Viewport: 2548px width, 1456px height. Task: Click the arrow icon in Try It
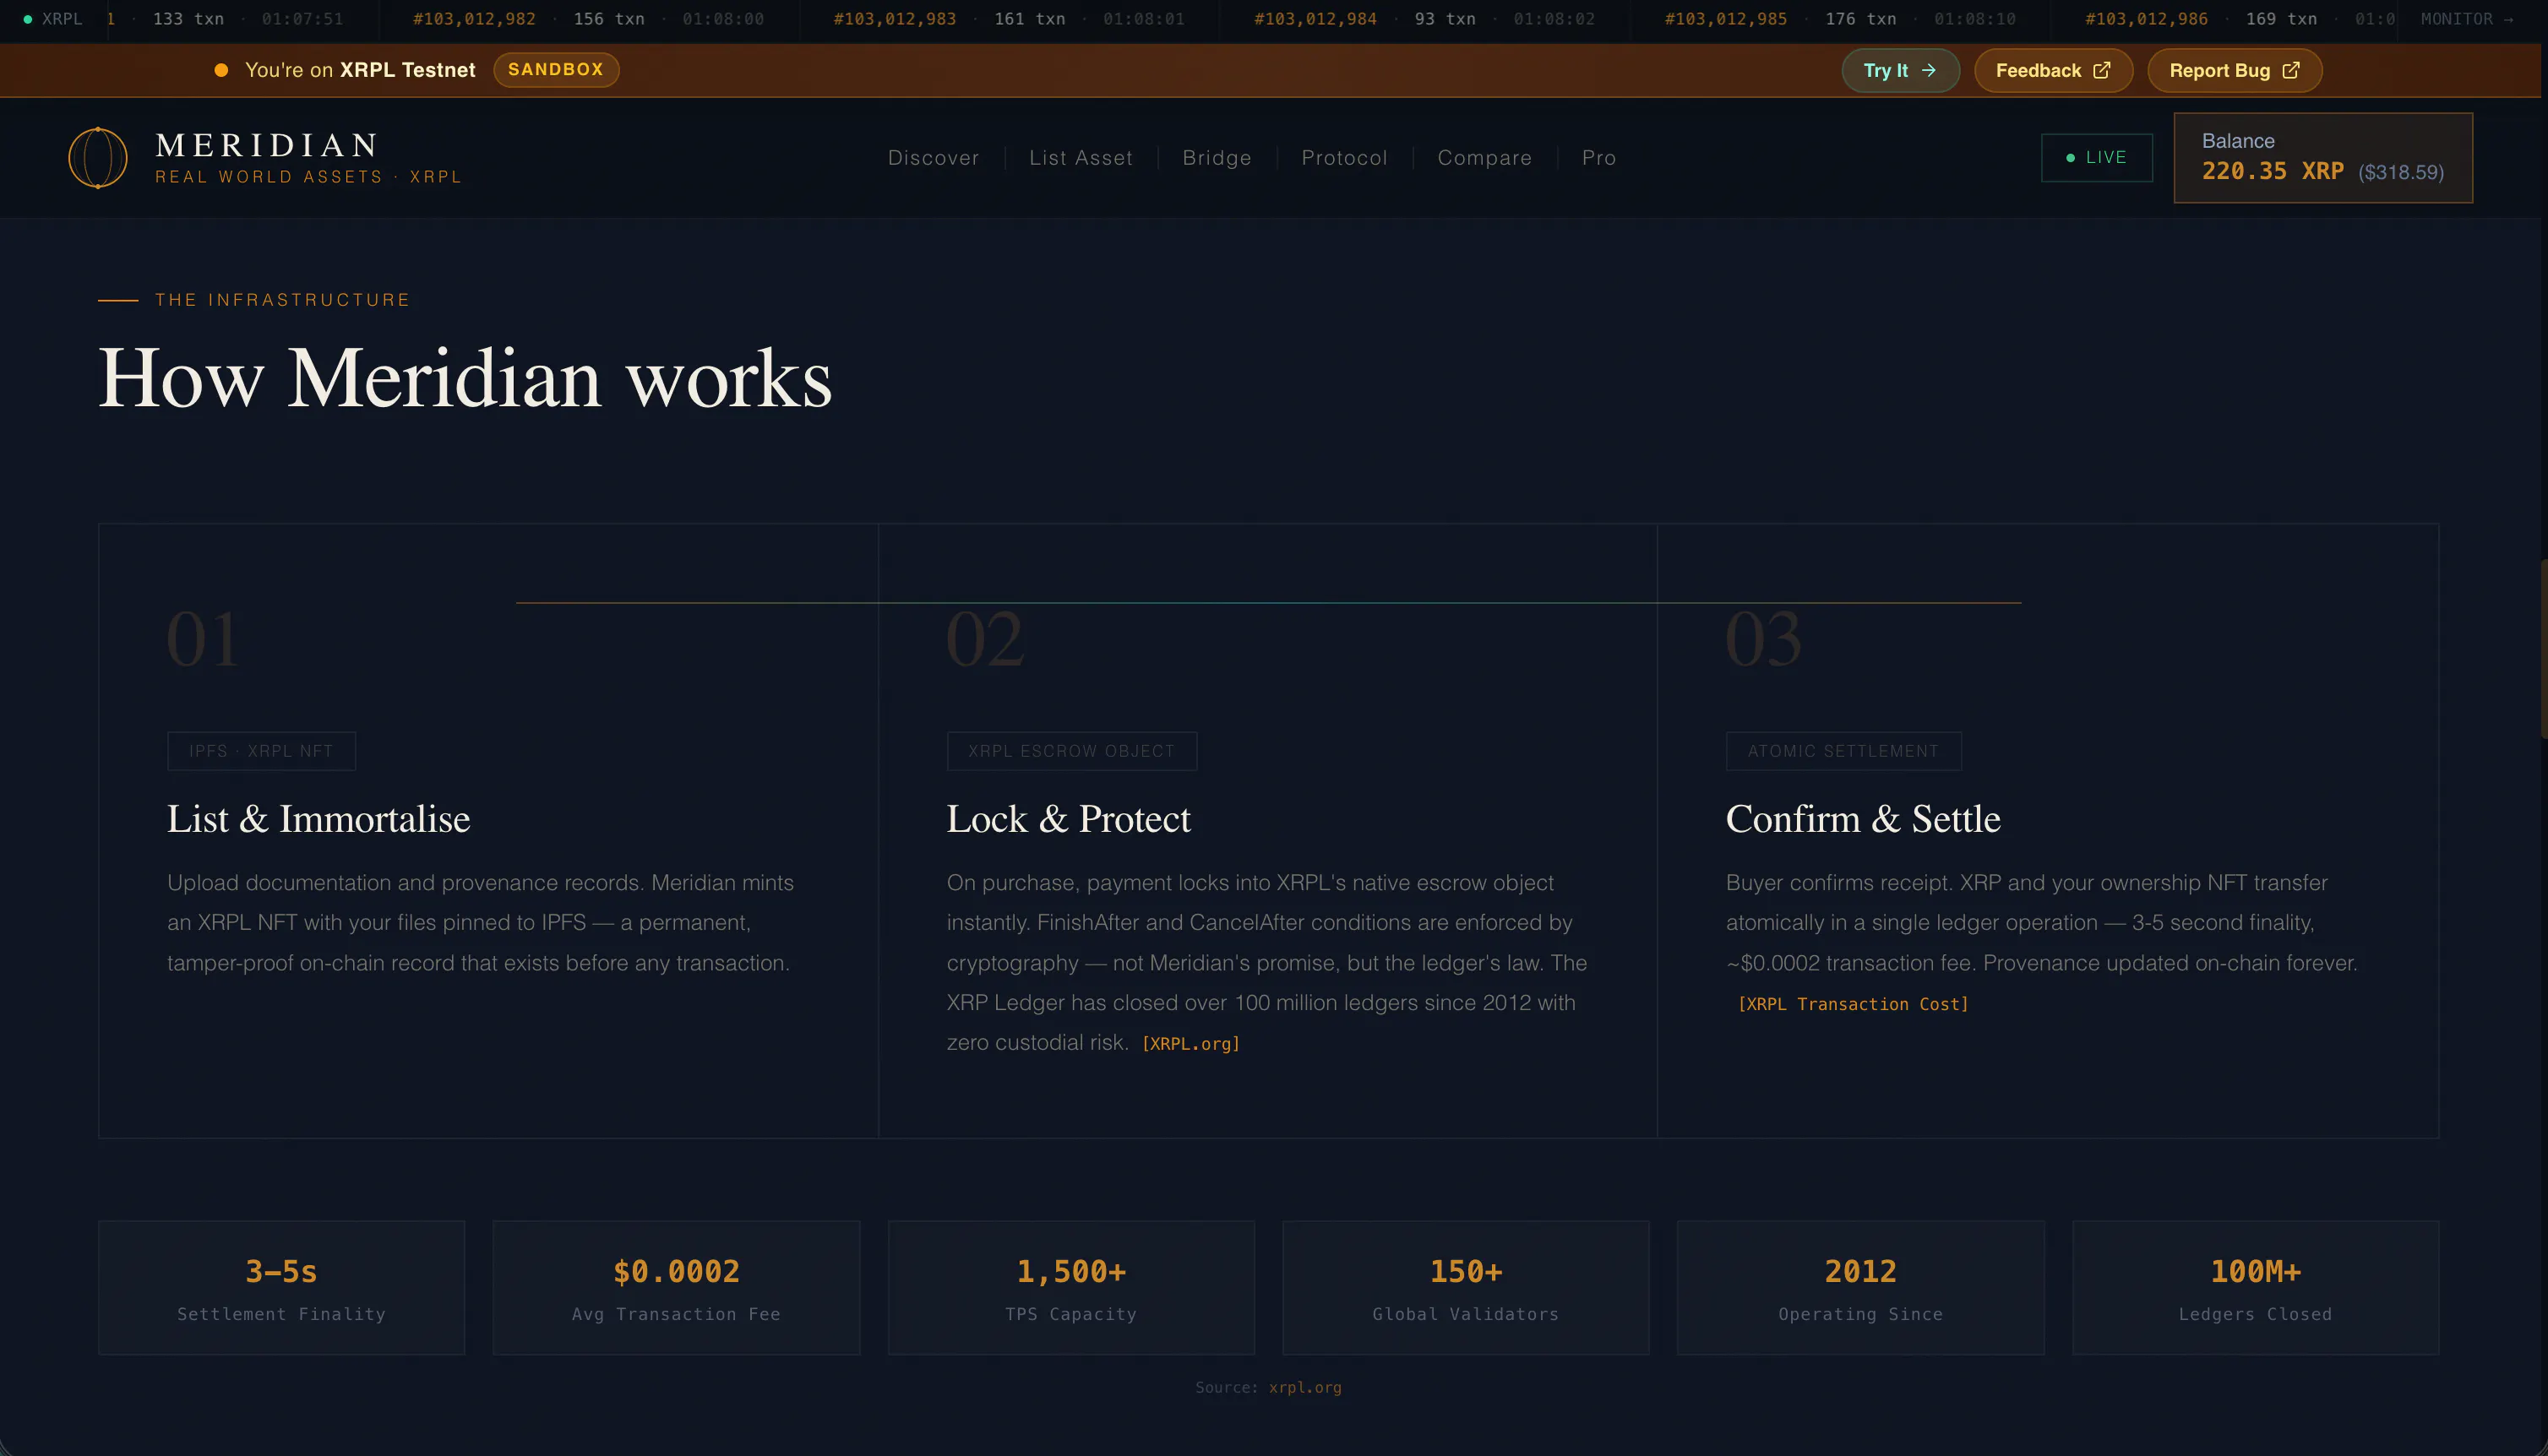point(1929,70)
